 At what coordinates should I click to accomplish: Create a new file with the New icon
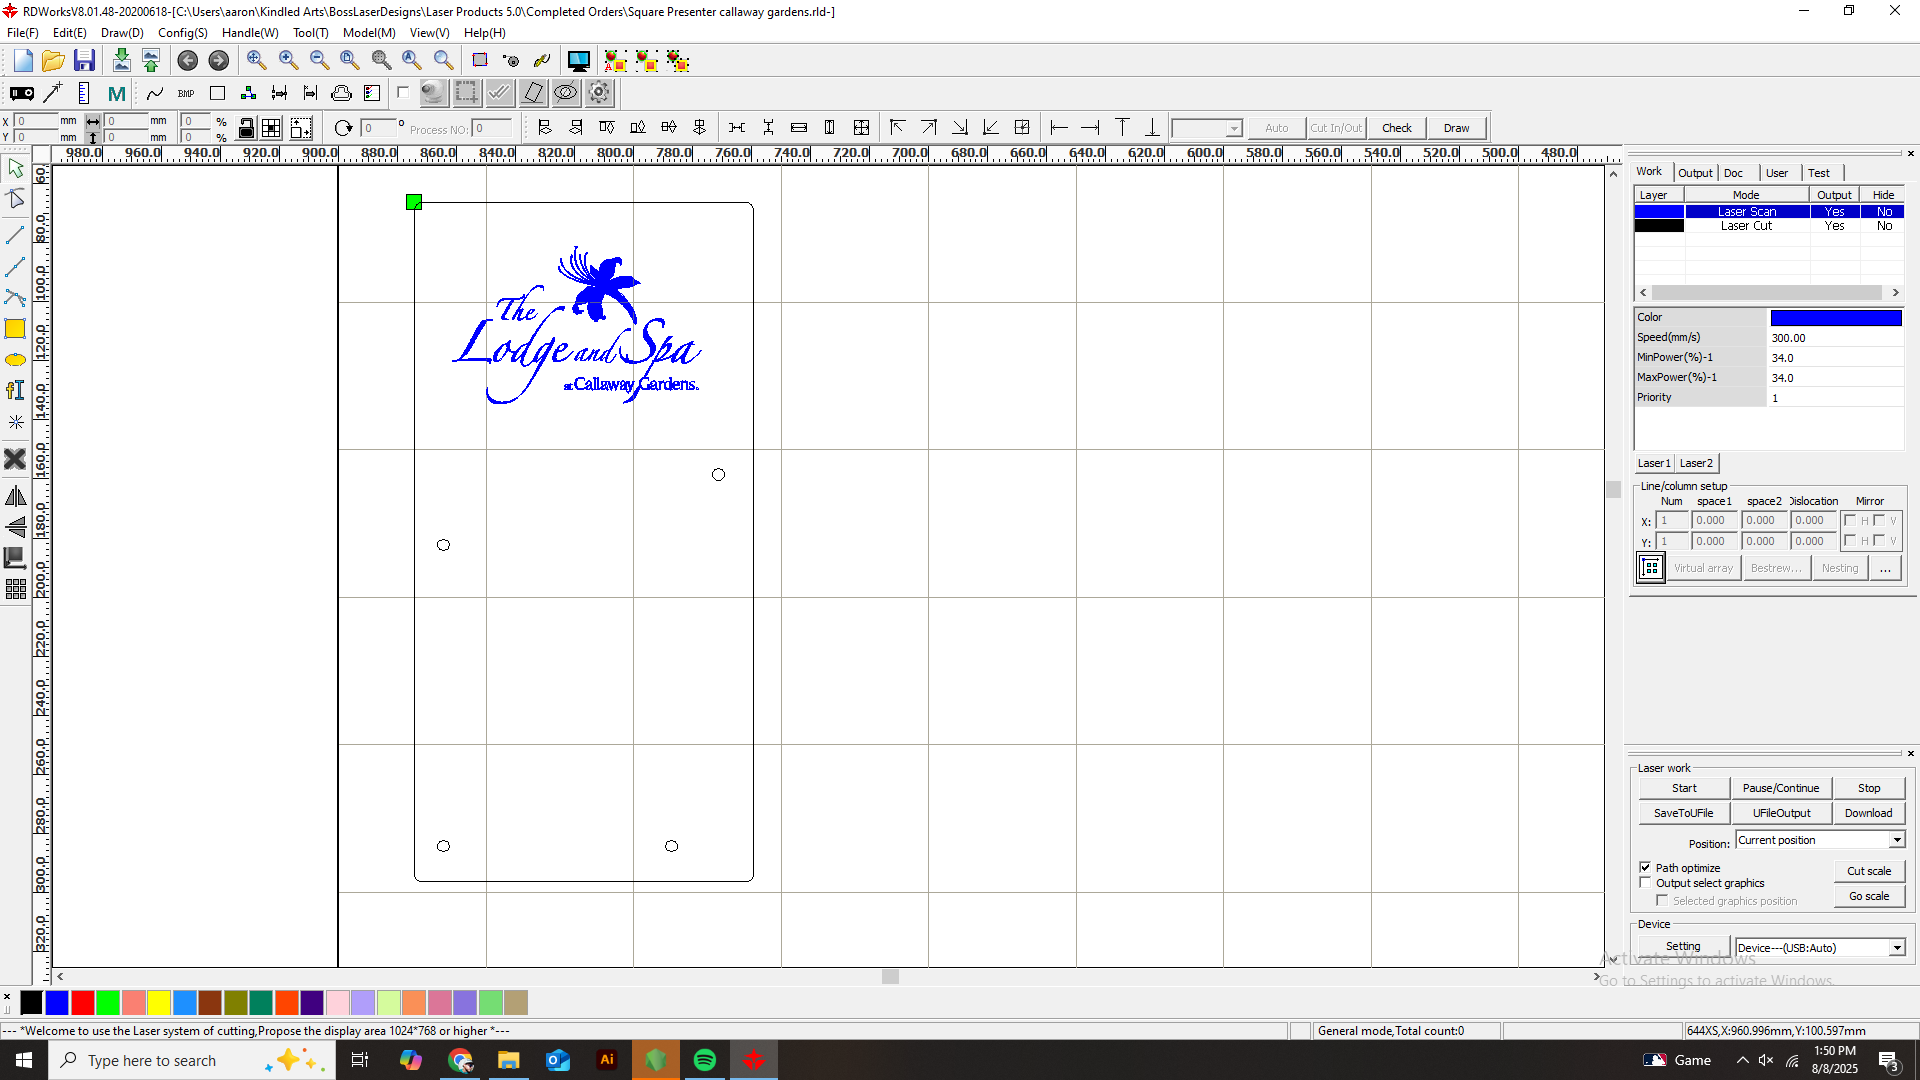coord(23,61)
